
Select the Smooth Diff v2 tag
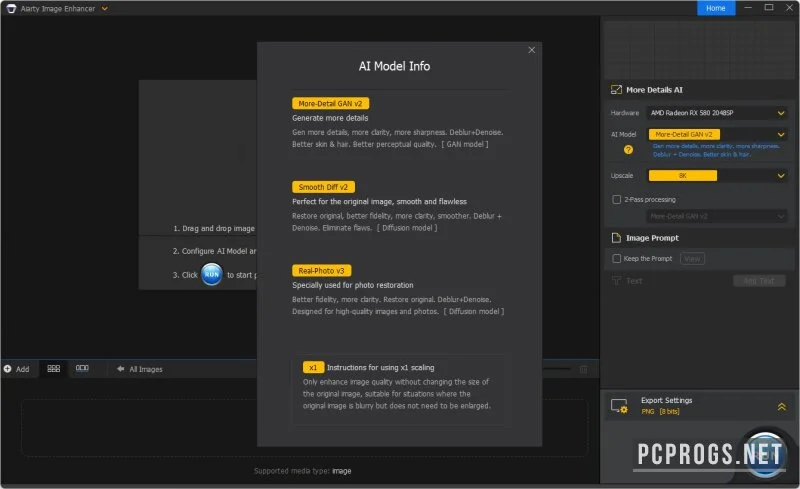click(x=323, y=187)
